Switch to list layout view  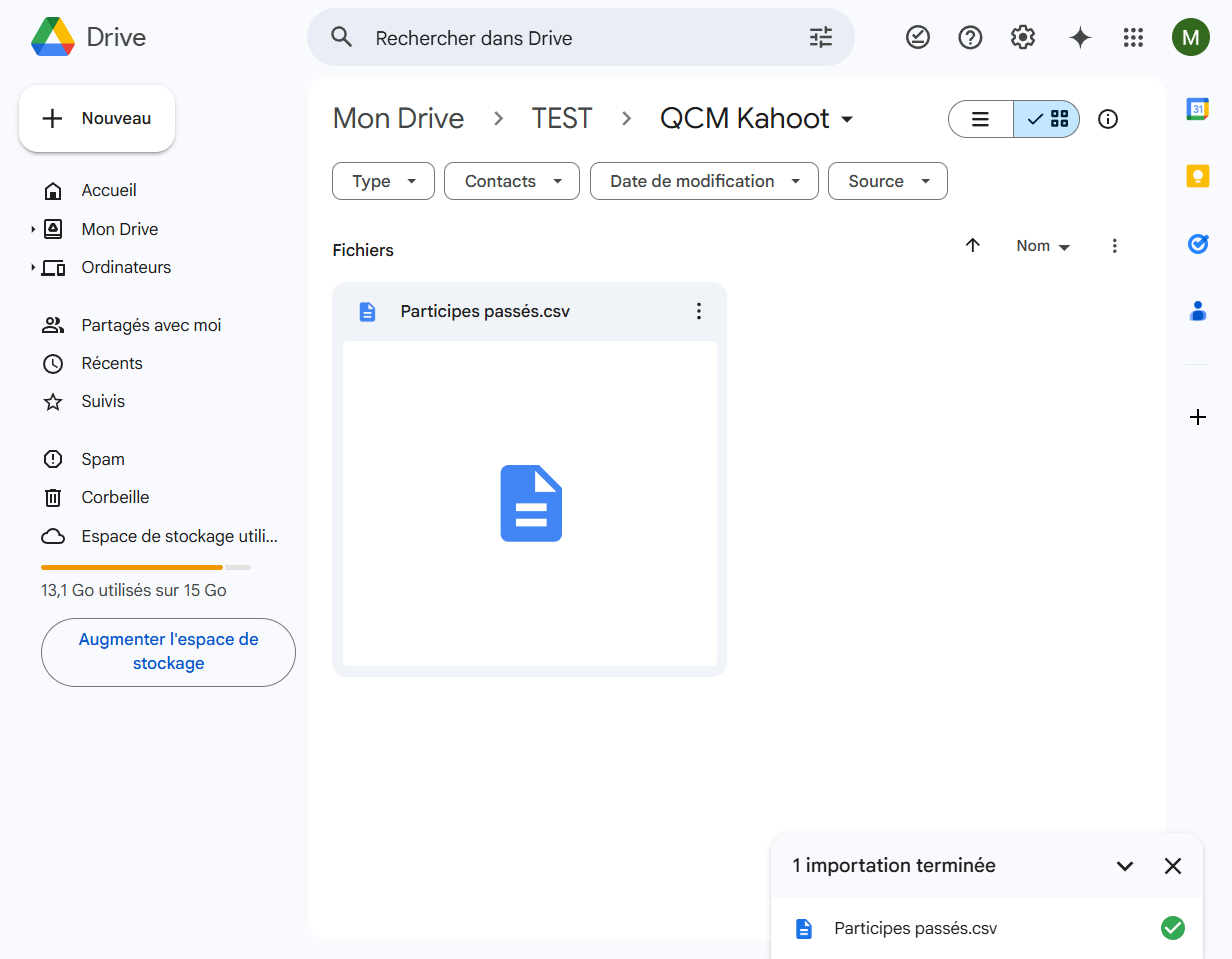pos(981,119)
